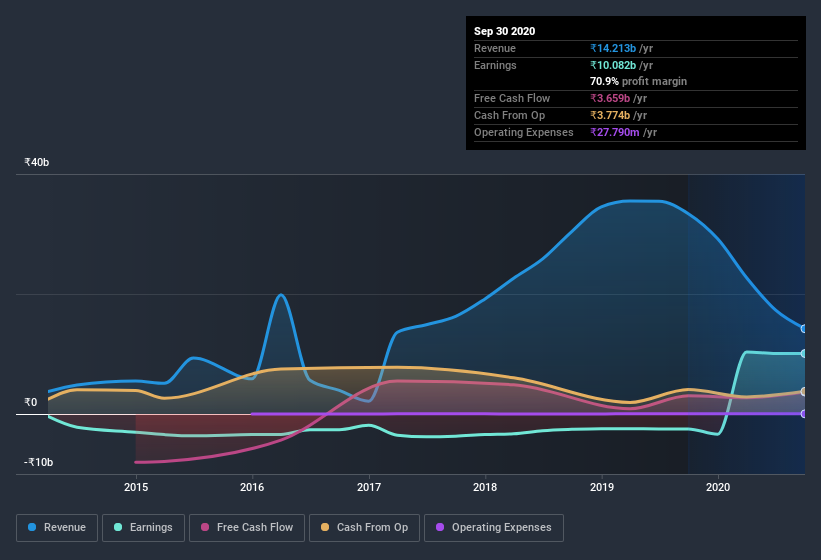This screenshot has height=560, width=821.
Task: Toggle the Revenue legend button
Action: pos(57,528)
